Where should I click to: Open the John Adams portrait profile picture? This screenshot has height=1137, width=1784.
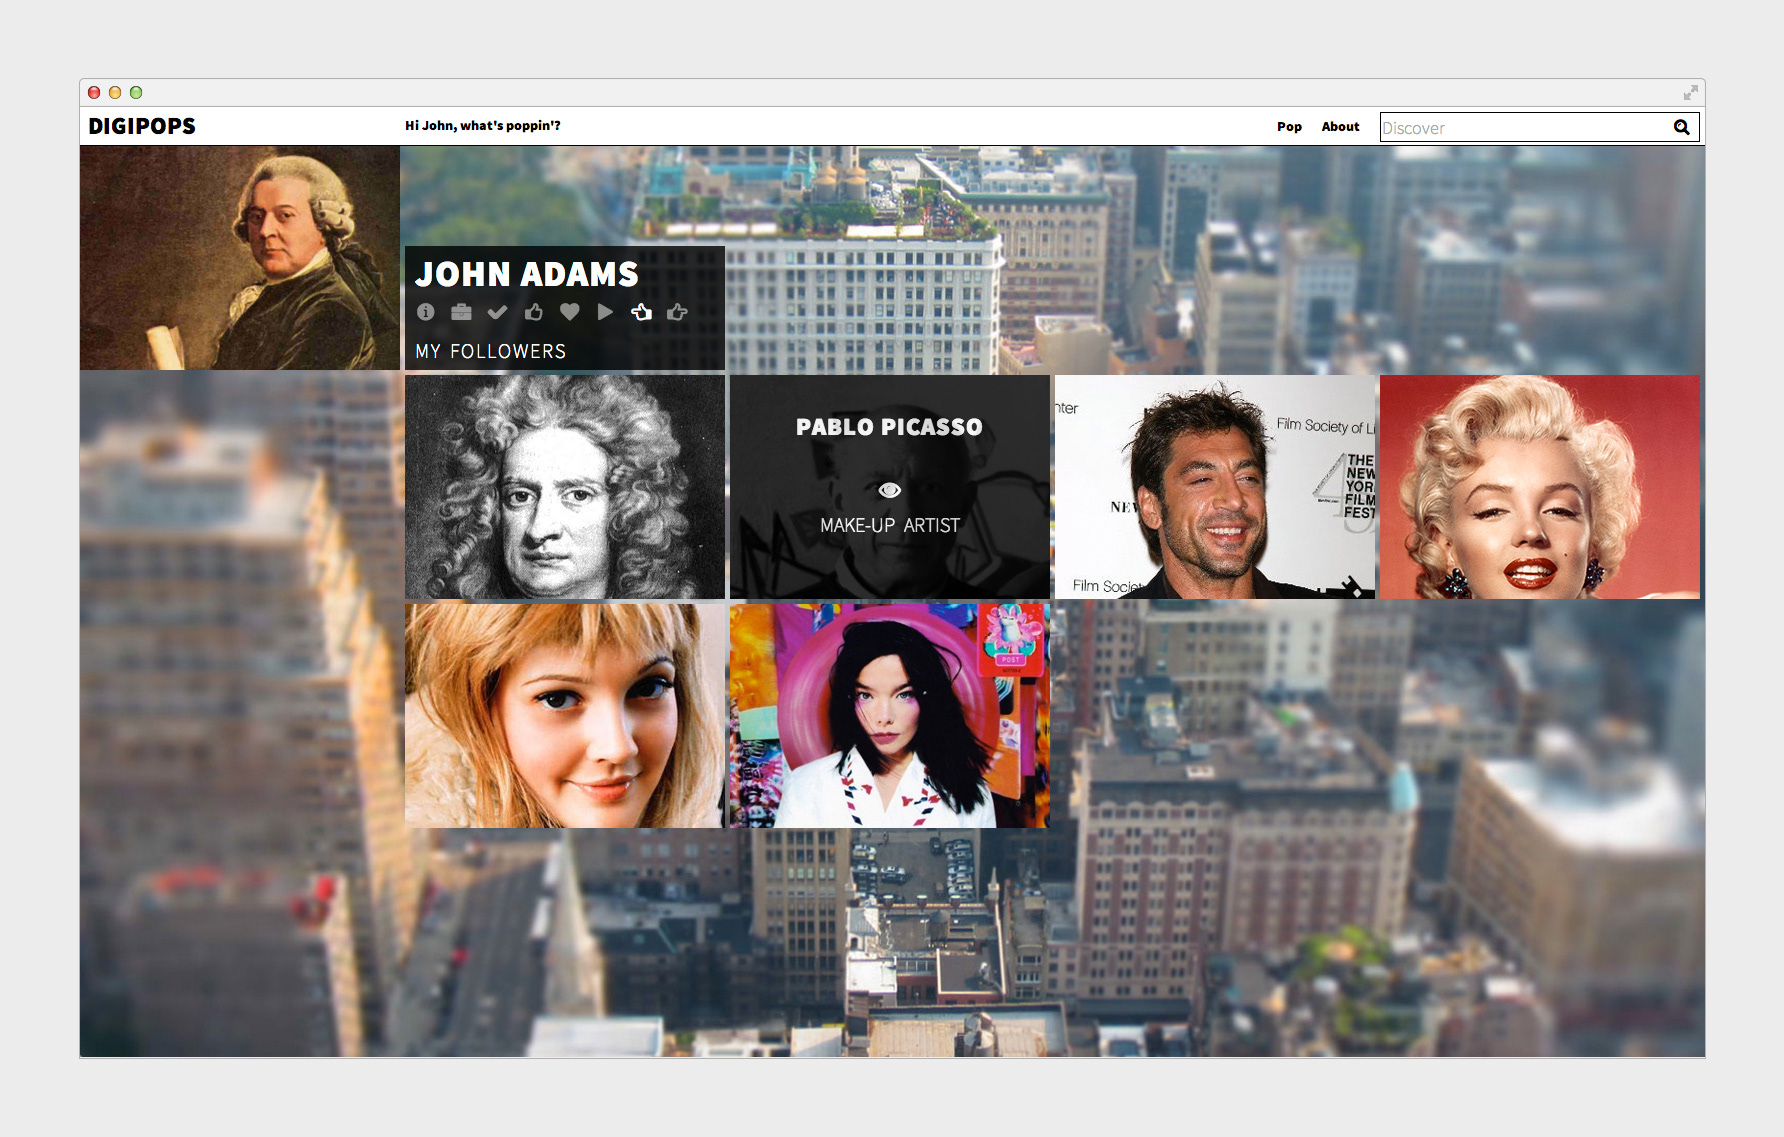click(x=240, y=258)
